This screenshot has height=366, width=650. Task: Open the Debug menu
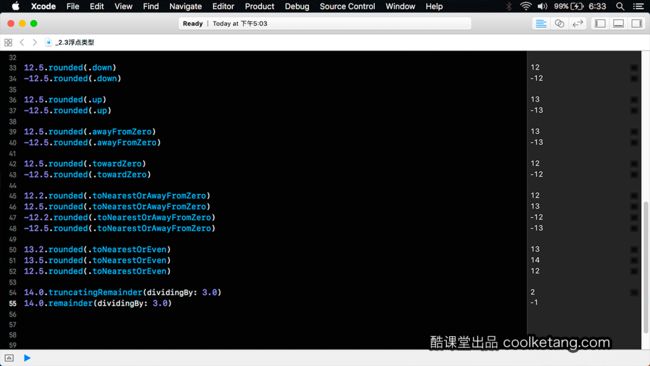pyautogui.click(x=297, y=6)
